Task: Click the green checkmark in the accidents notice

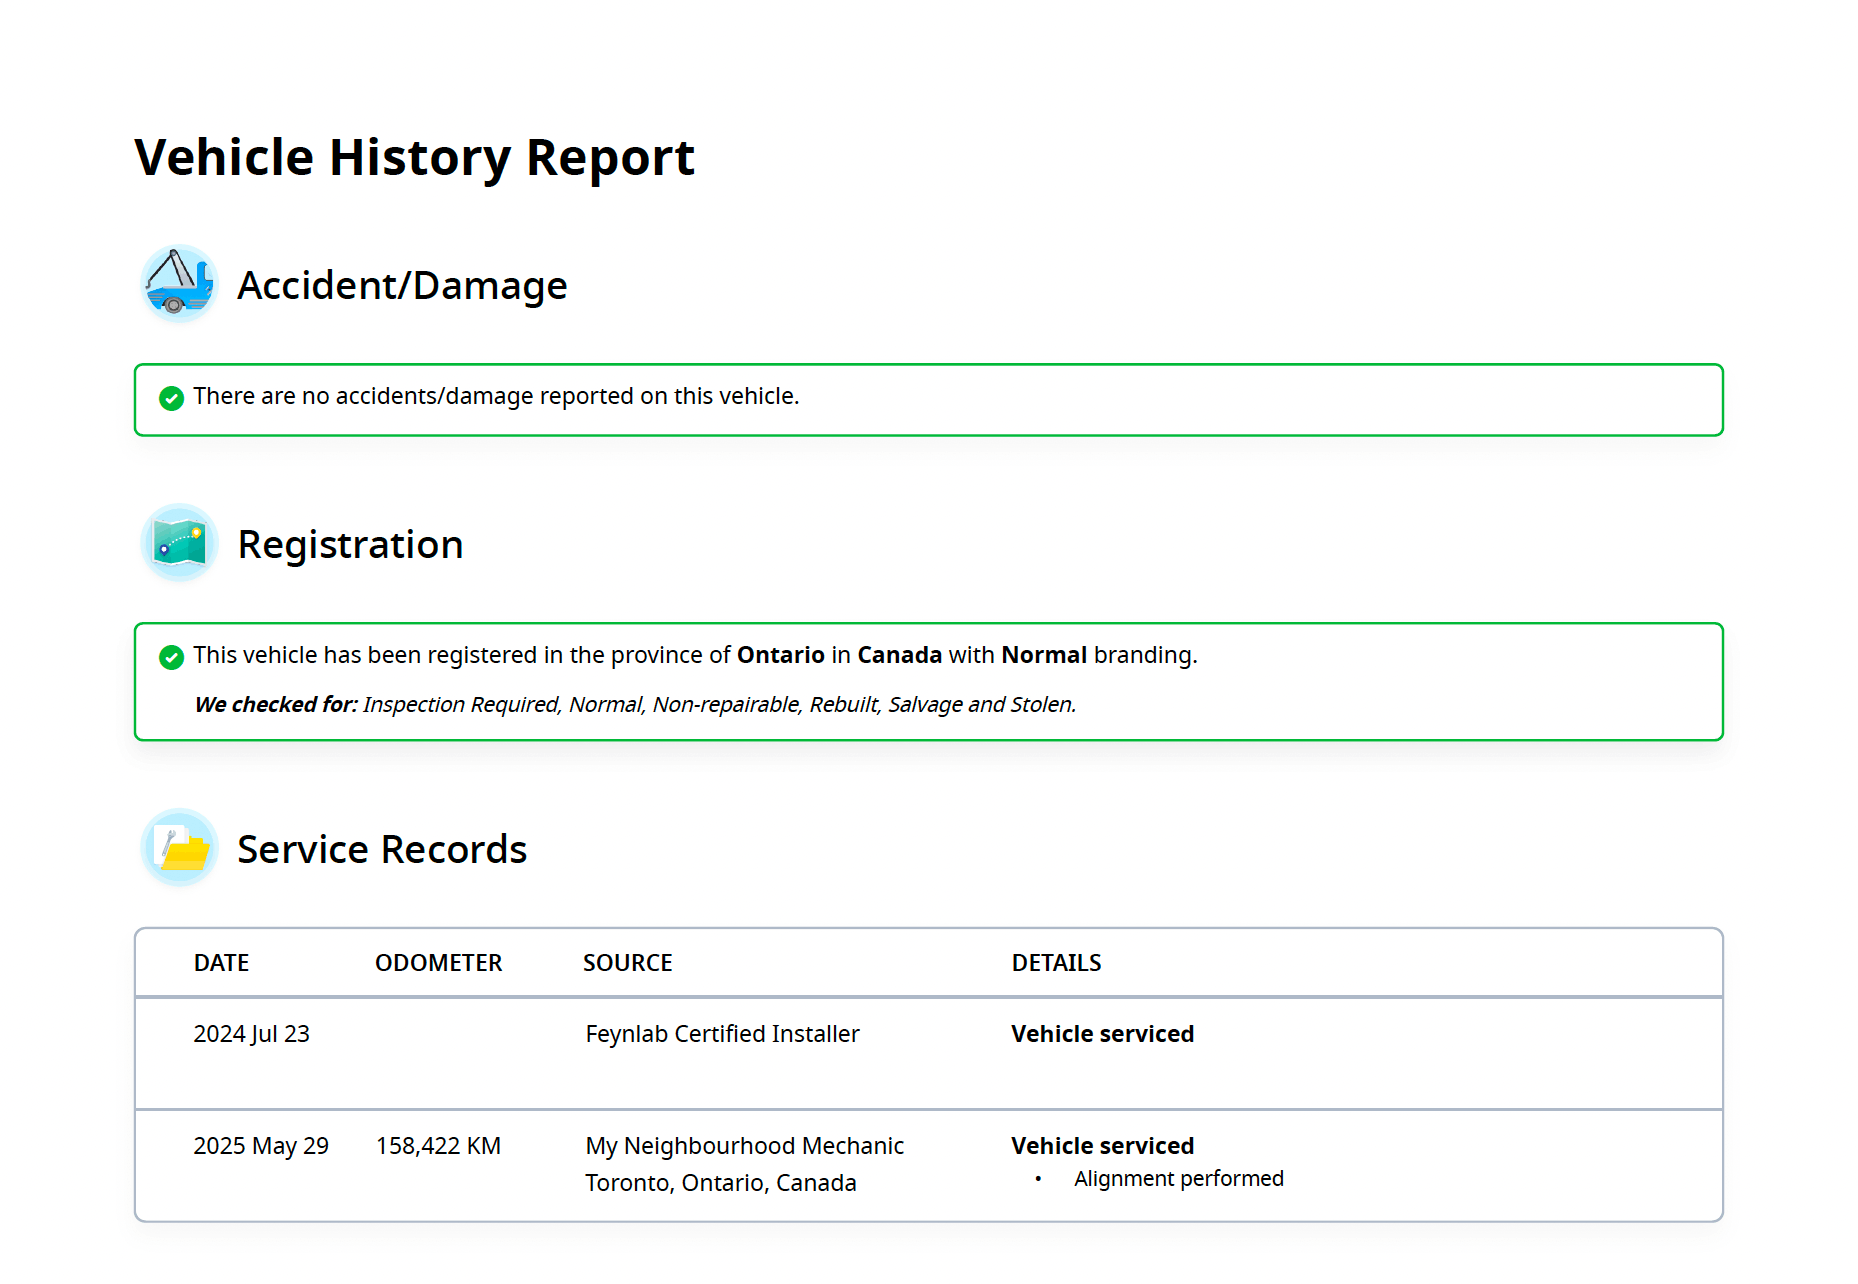Action: pyautogui.click(x=171, y=398)
